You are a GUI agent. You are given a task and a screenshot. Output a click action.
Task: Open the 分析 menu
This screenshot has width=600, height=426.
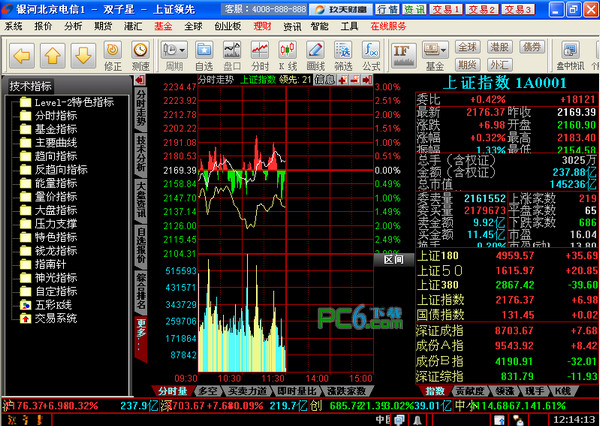tap(73, 26)
